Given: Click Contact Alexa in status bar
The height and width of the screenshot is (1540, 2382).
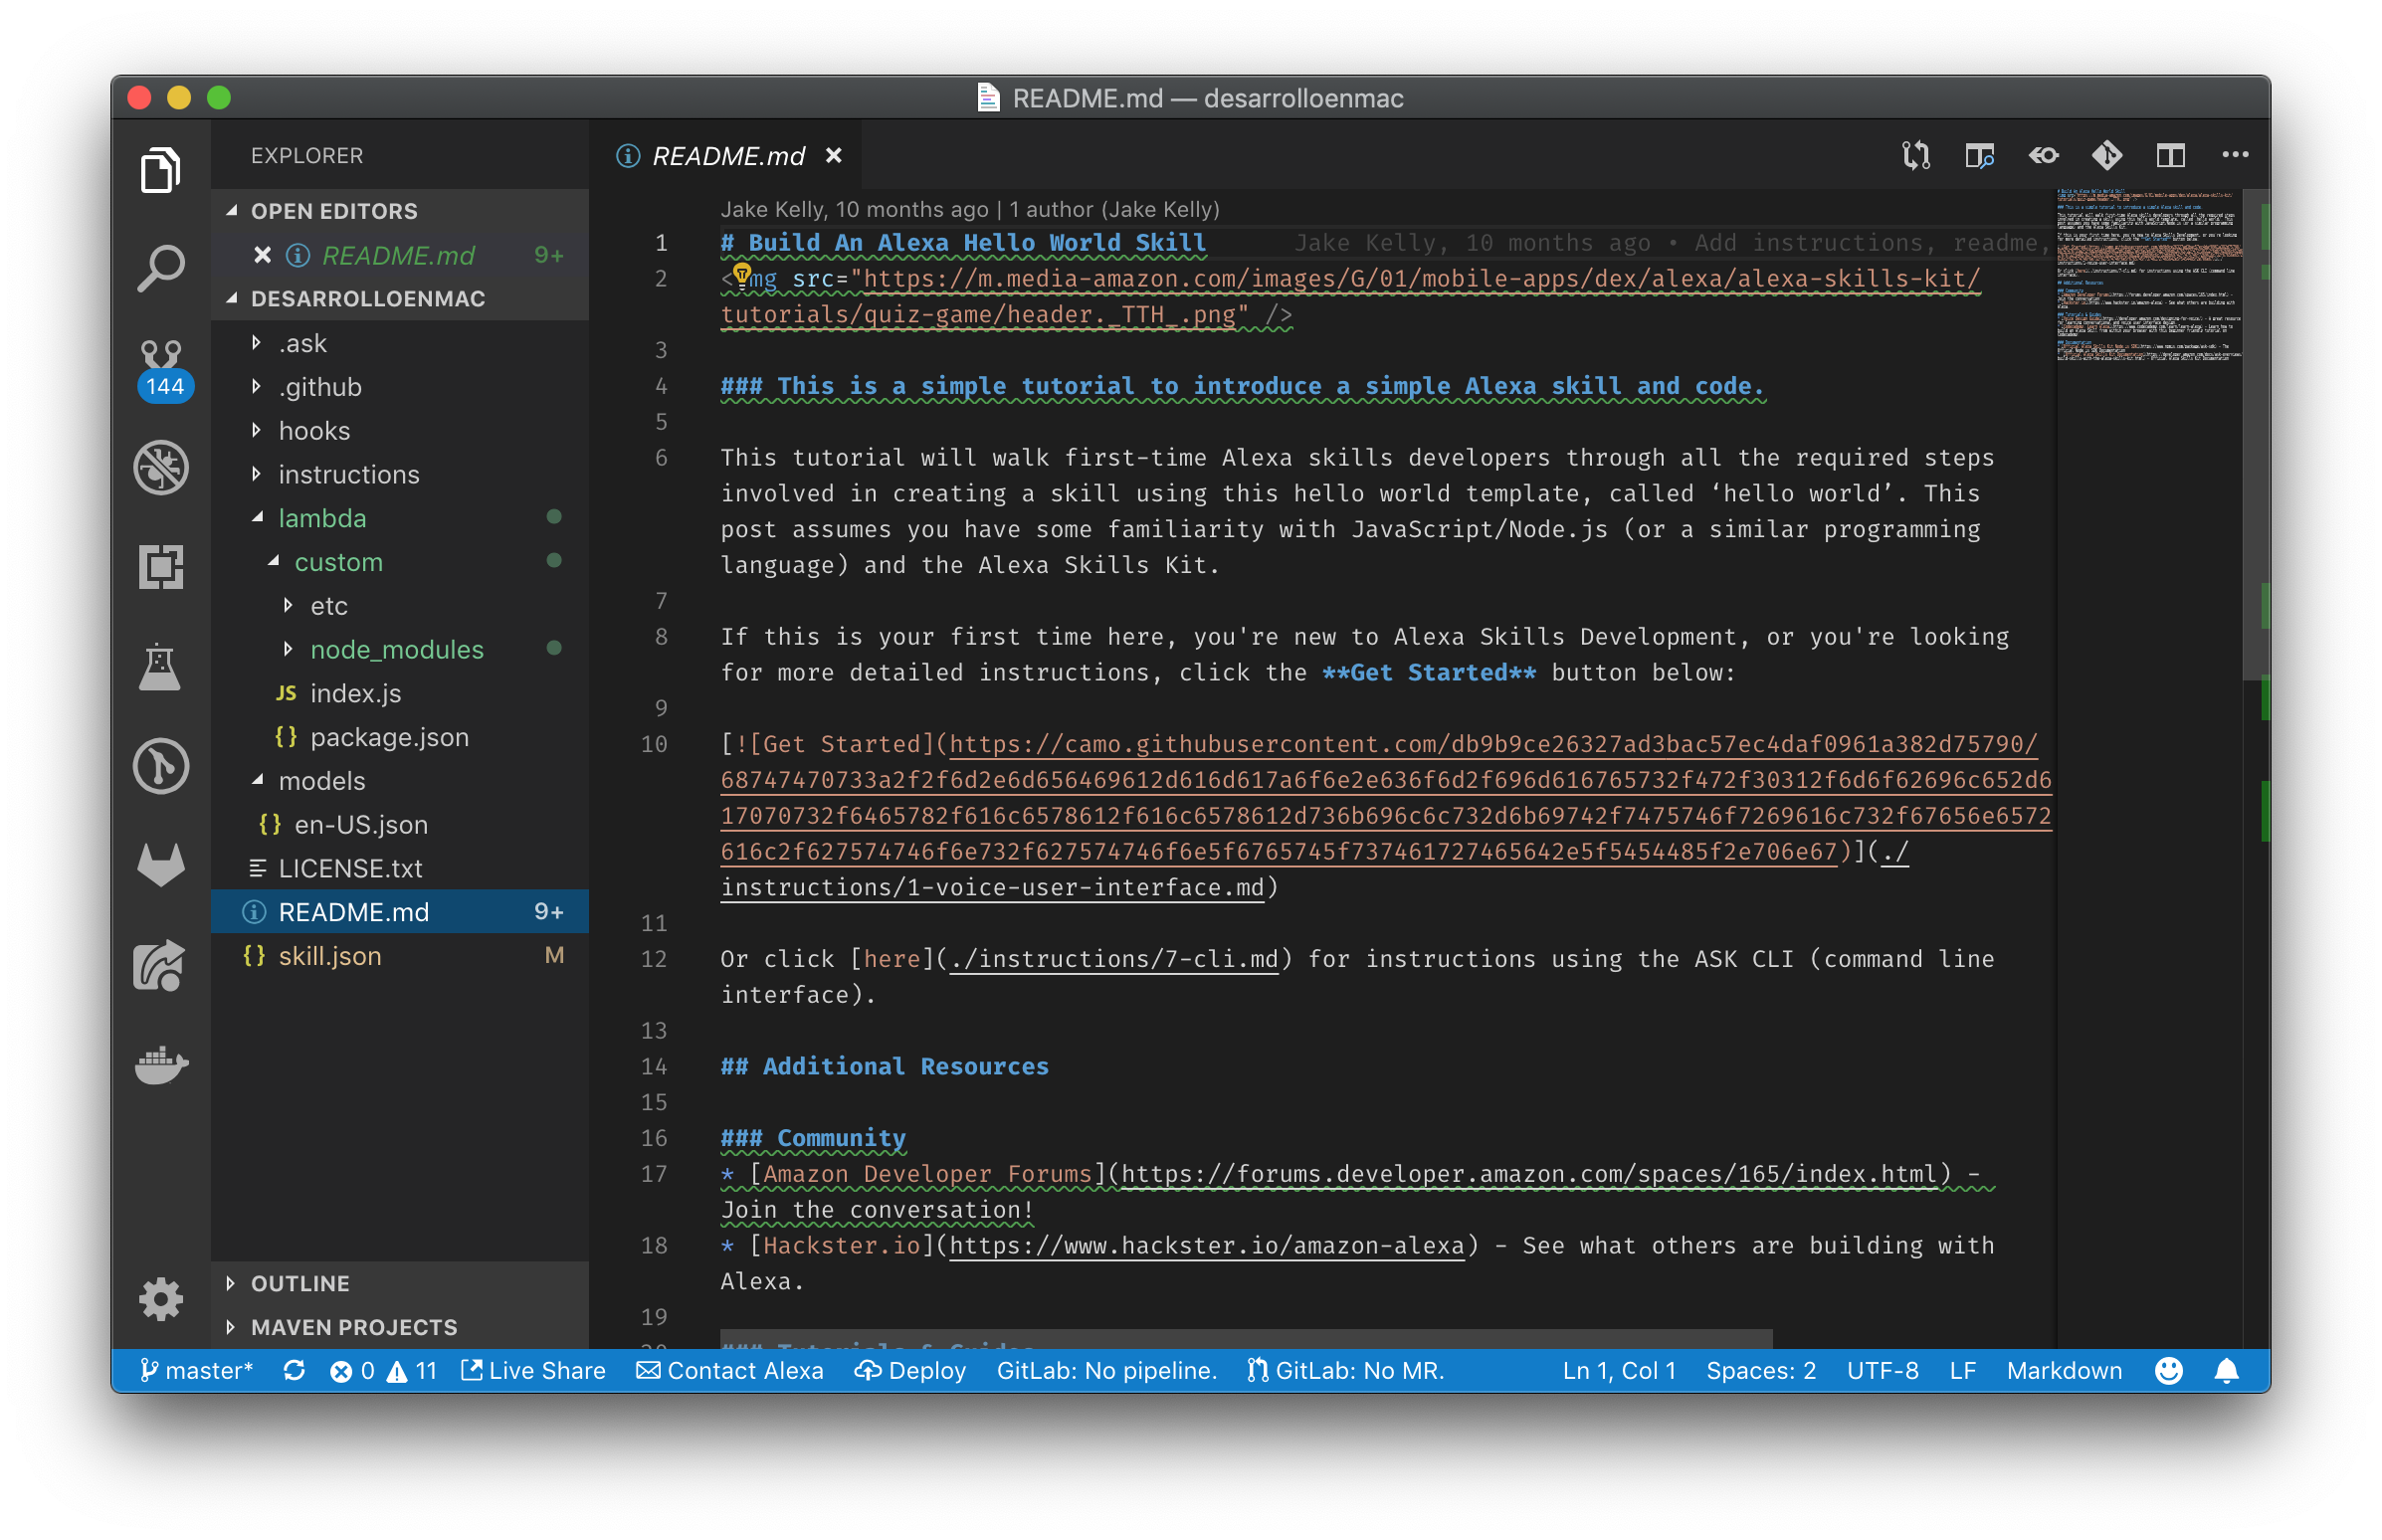Looking at the screenshot, I should tap(730, 1370).
